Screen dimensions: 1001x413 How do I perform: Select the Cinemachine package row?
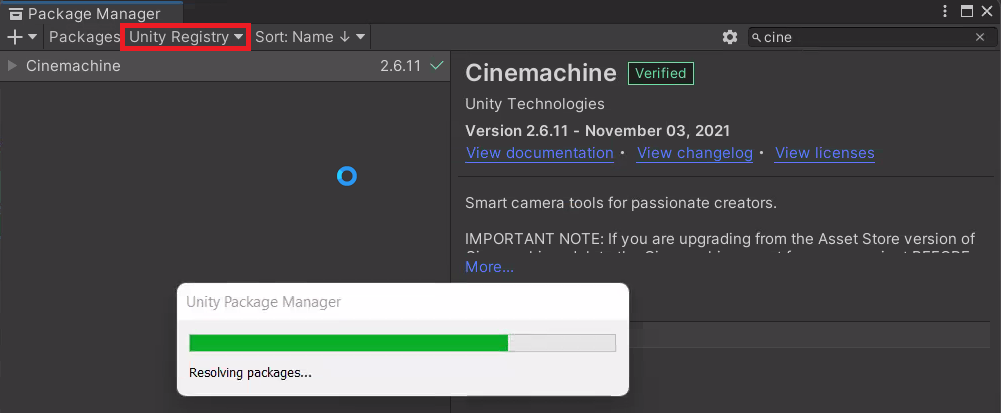tap(225, 66)
